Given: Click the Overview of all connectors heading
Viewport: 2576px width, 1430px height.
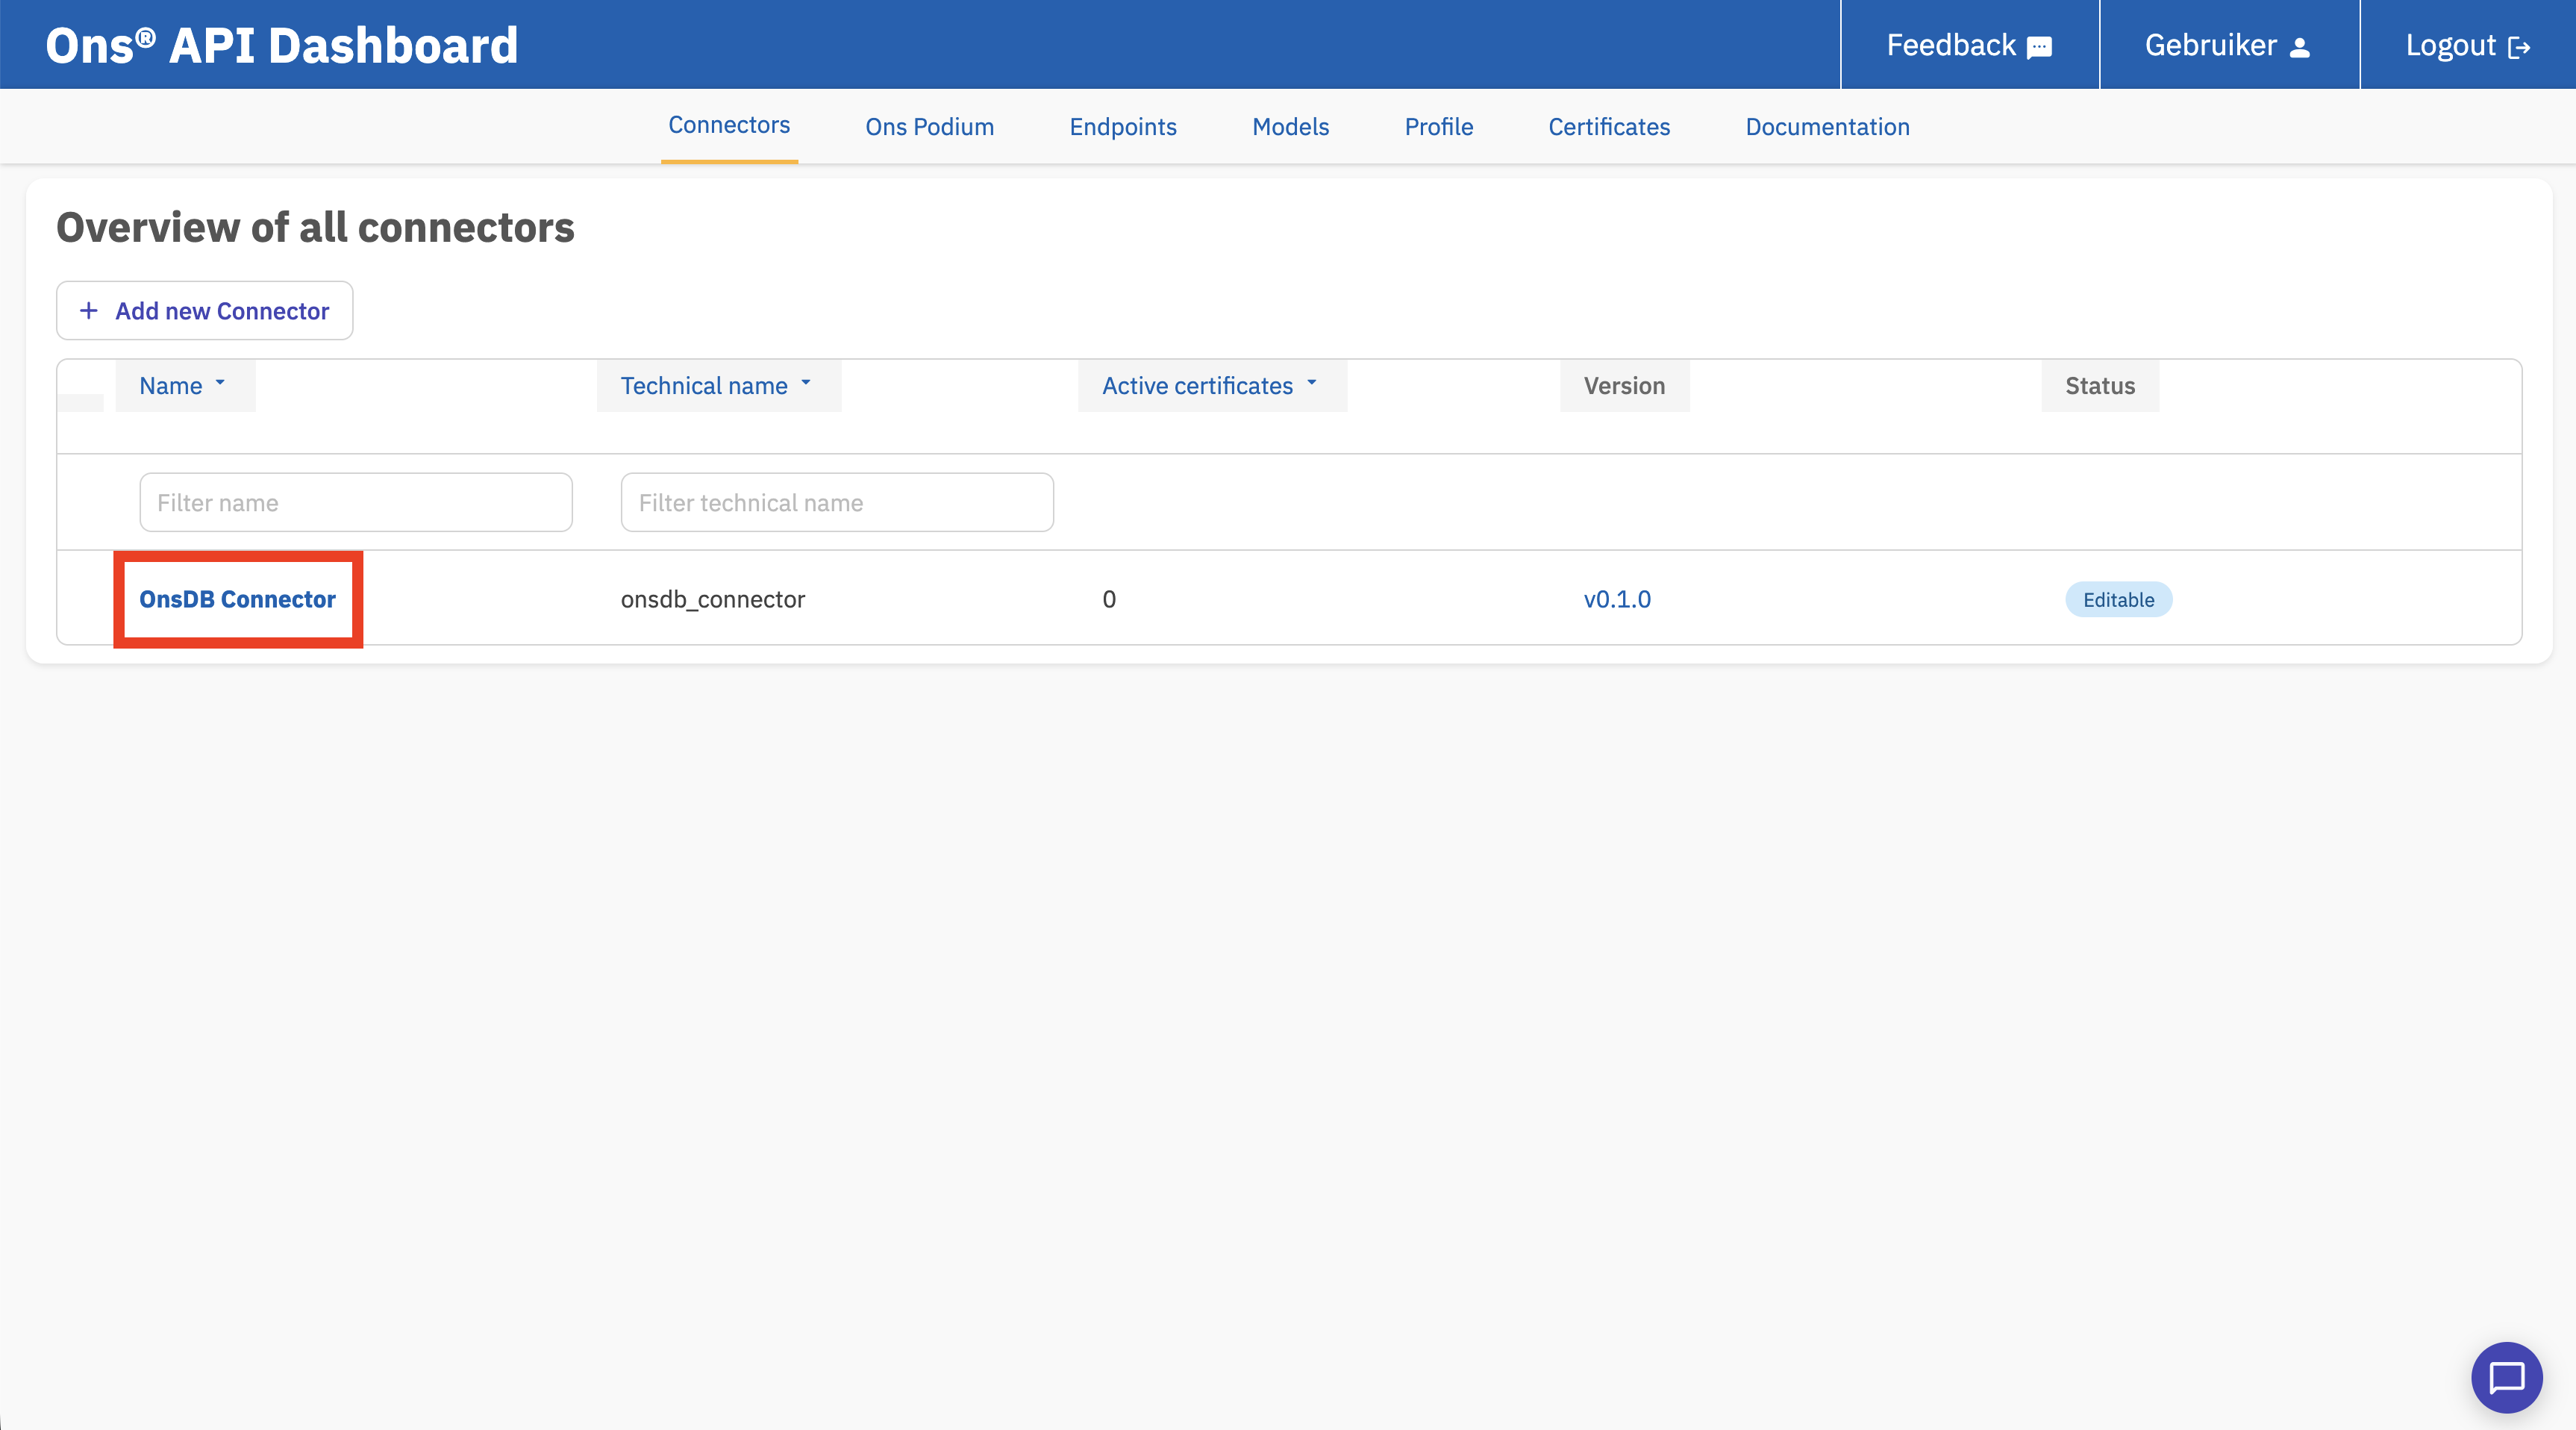Looking at the screenshot, I should [315, 227].
